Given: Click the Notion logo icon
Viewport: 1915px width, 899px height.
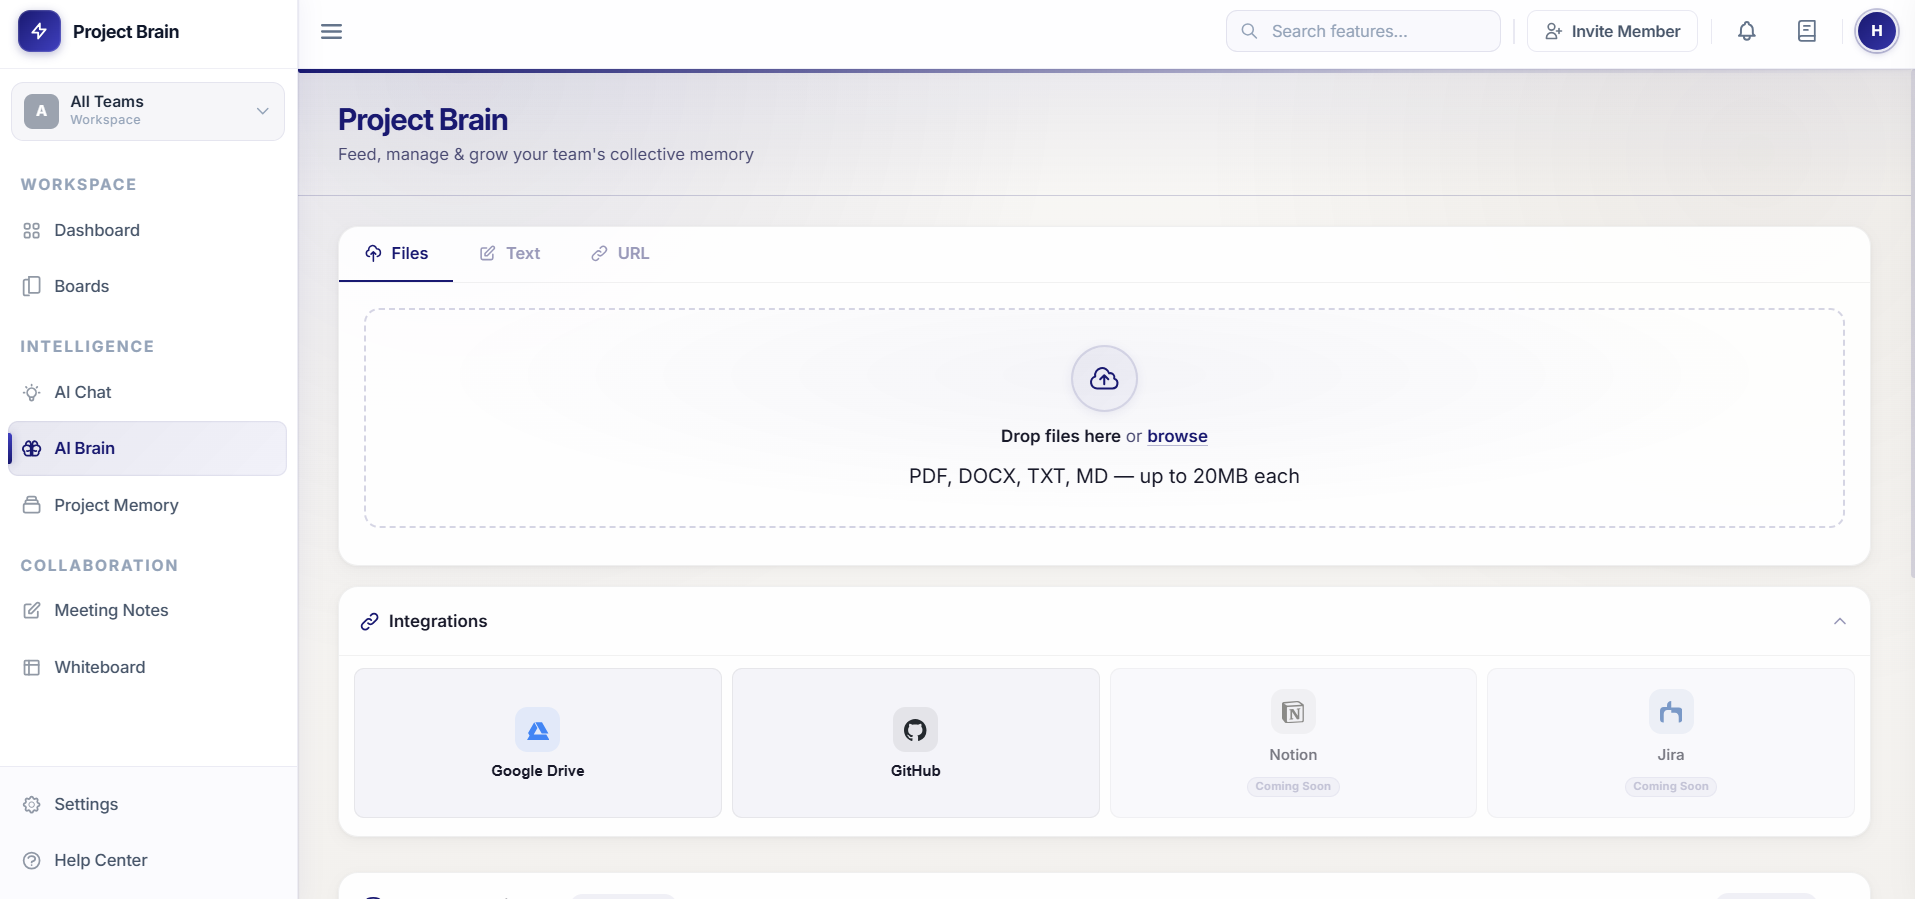Looking at the screenshot, I should click(x=1293, y=712).
